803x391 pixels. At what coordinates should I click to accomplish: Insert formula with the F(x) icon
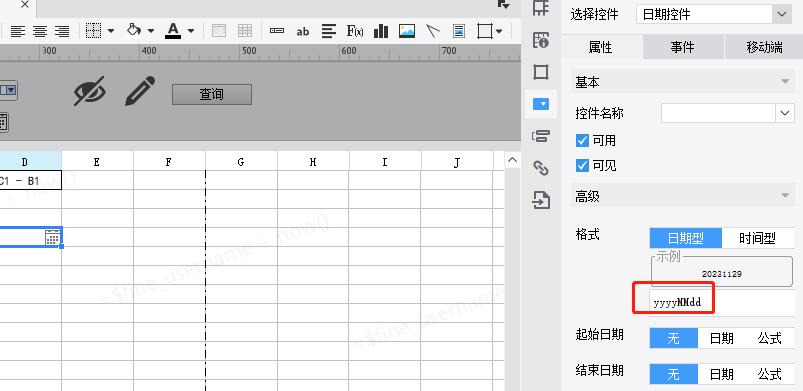355,31
